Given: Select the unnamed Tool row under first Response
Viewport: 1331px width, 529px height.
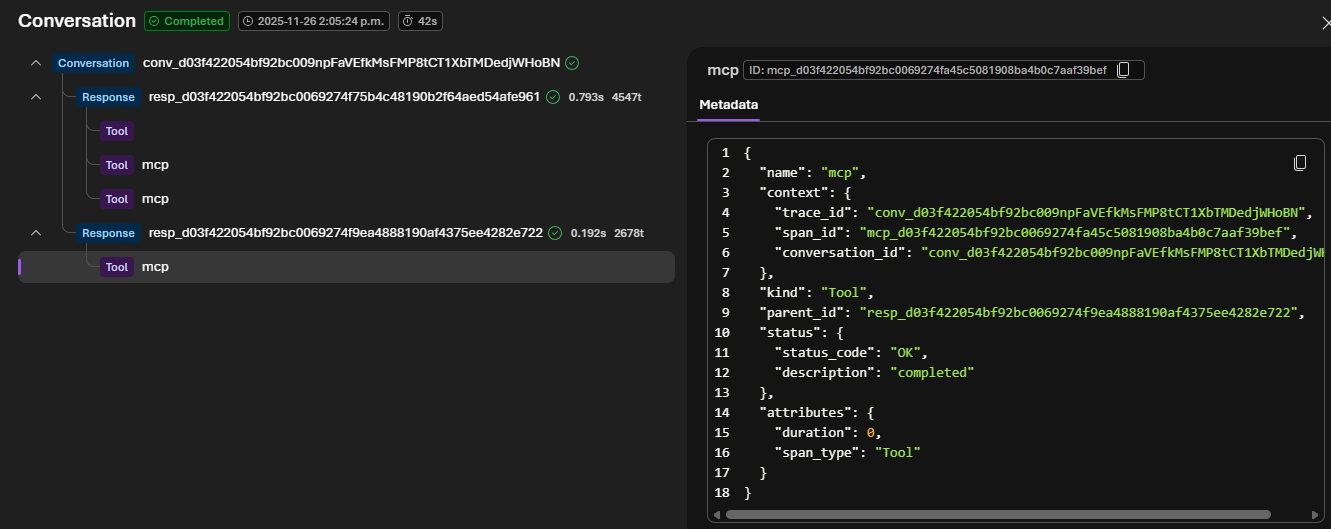Looking at the screenshot, I should (x=346, y=131).
